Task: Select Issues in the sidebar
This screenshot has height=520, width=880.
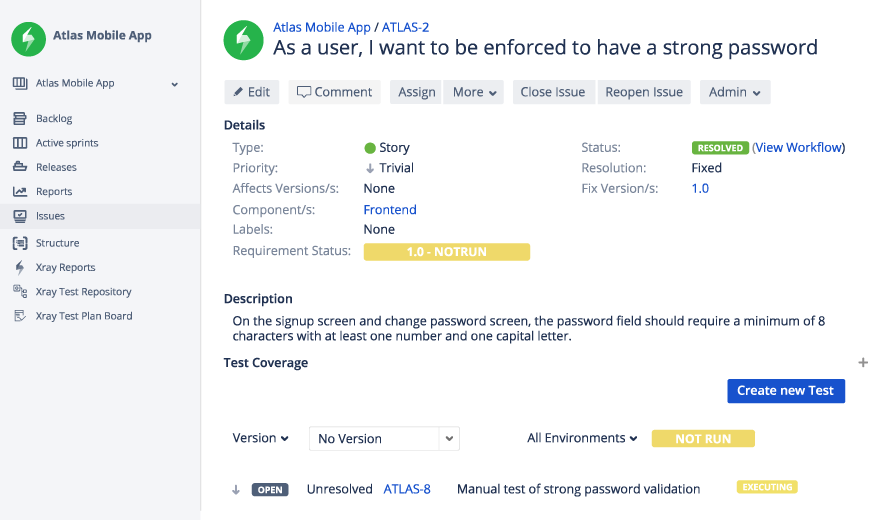Action: pos(50,216)
